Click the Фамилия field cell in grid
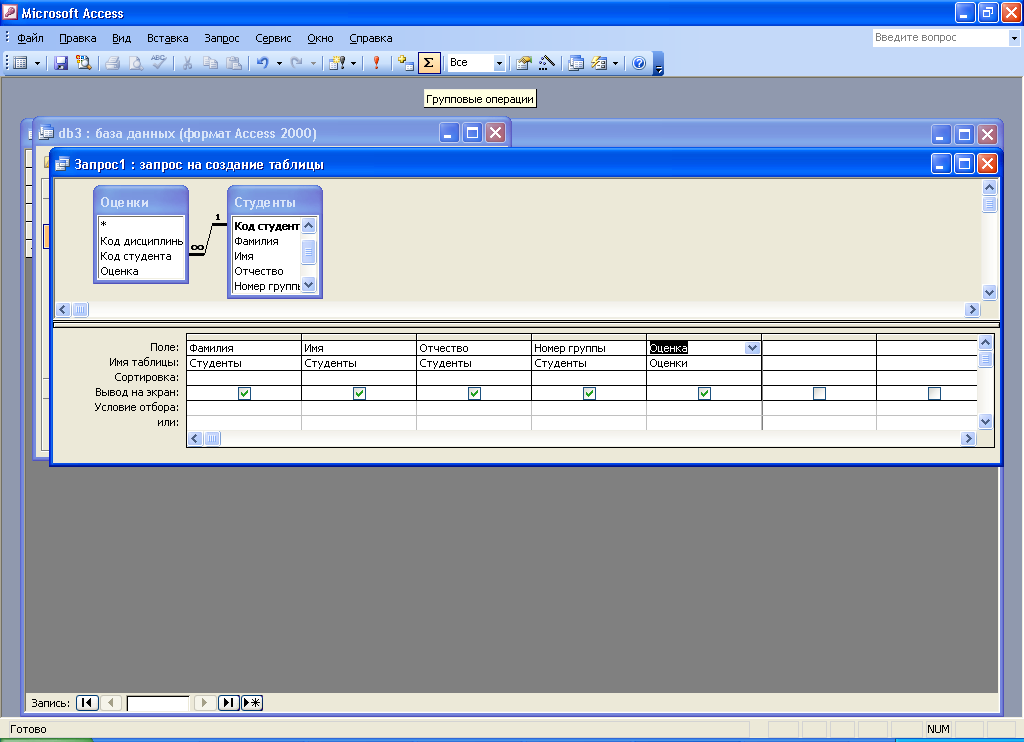 click(x=244, y=348)
